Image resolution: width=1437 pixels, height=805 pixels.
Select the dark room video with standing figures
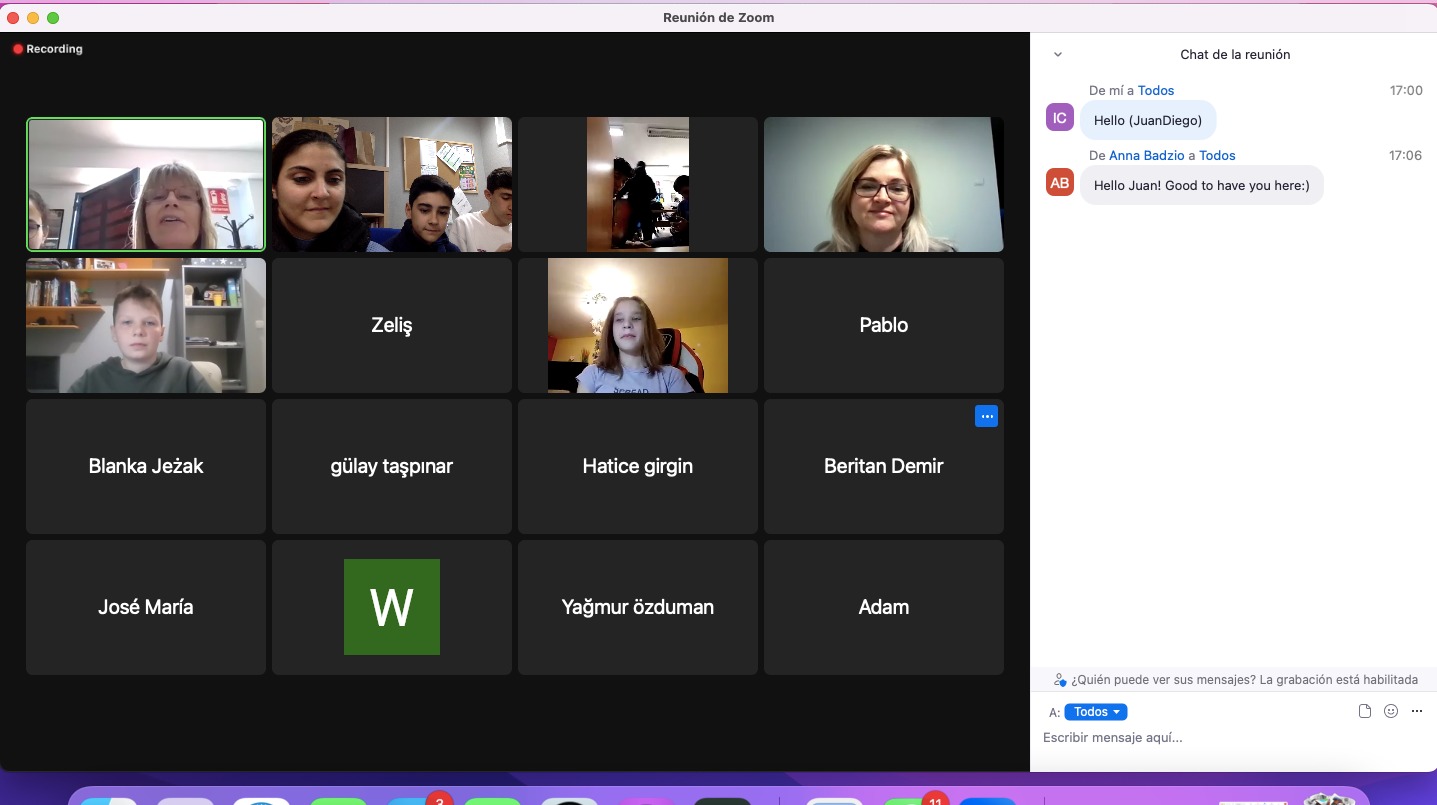point(638,184)
